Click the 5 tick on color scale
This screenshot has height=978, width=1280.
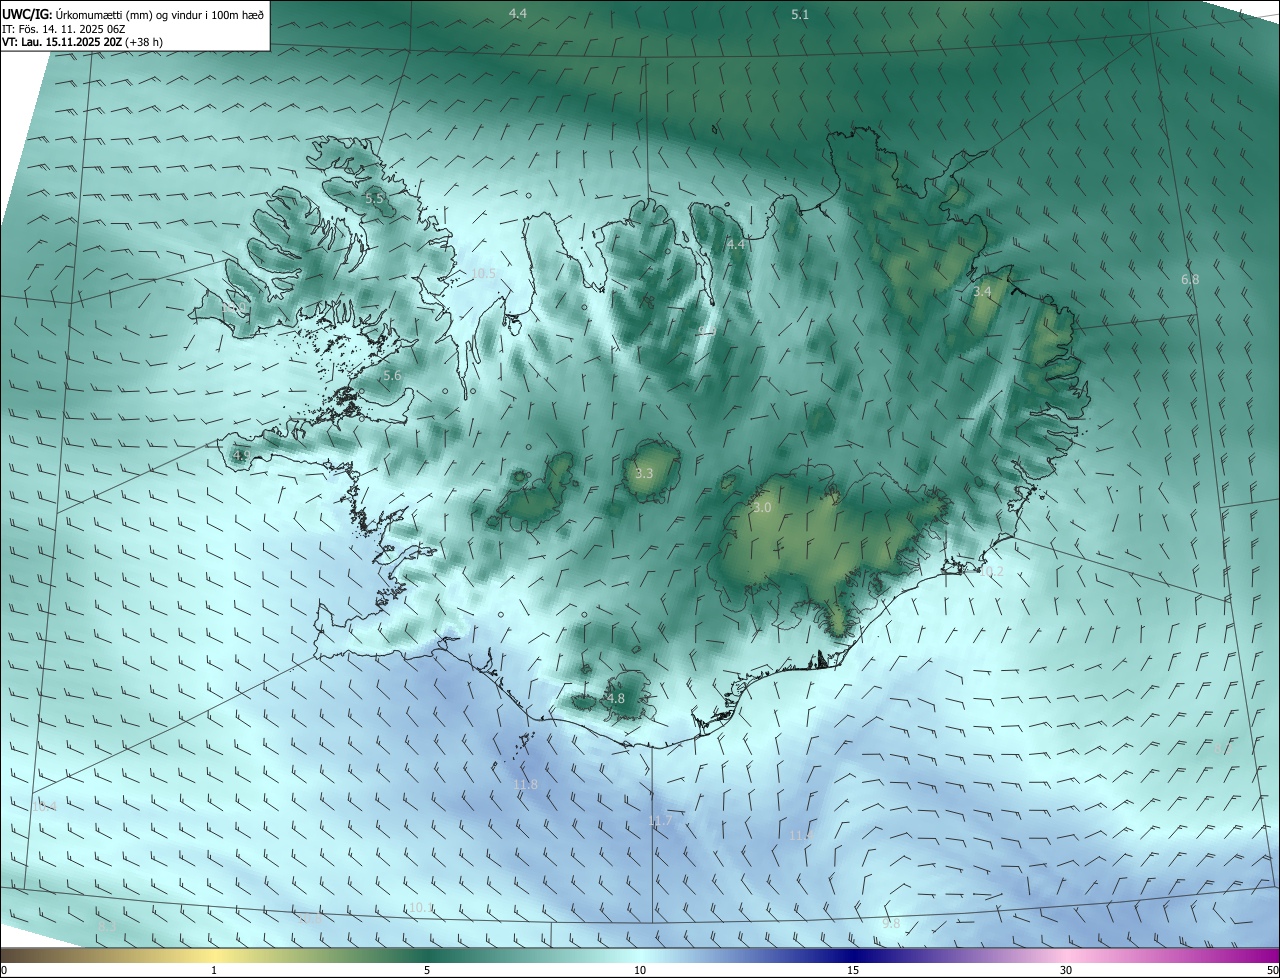tap(427, 970)
